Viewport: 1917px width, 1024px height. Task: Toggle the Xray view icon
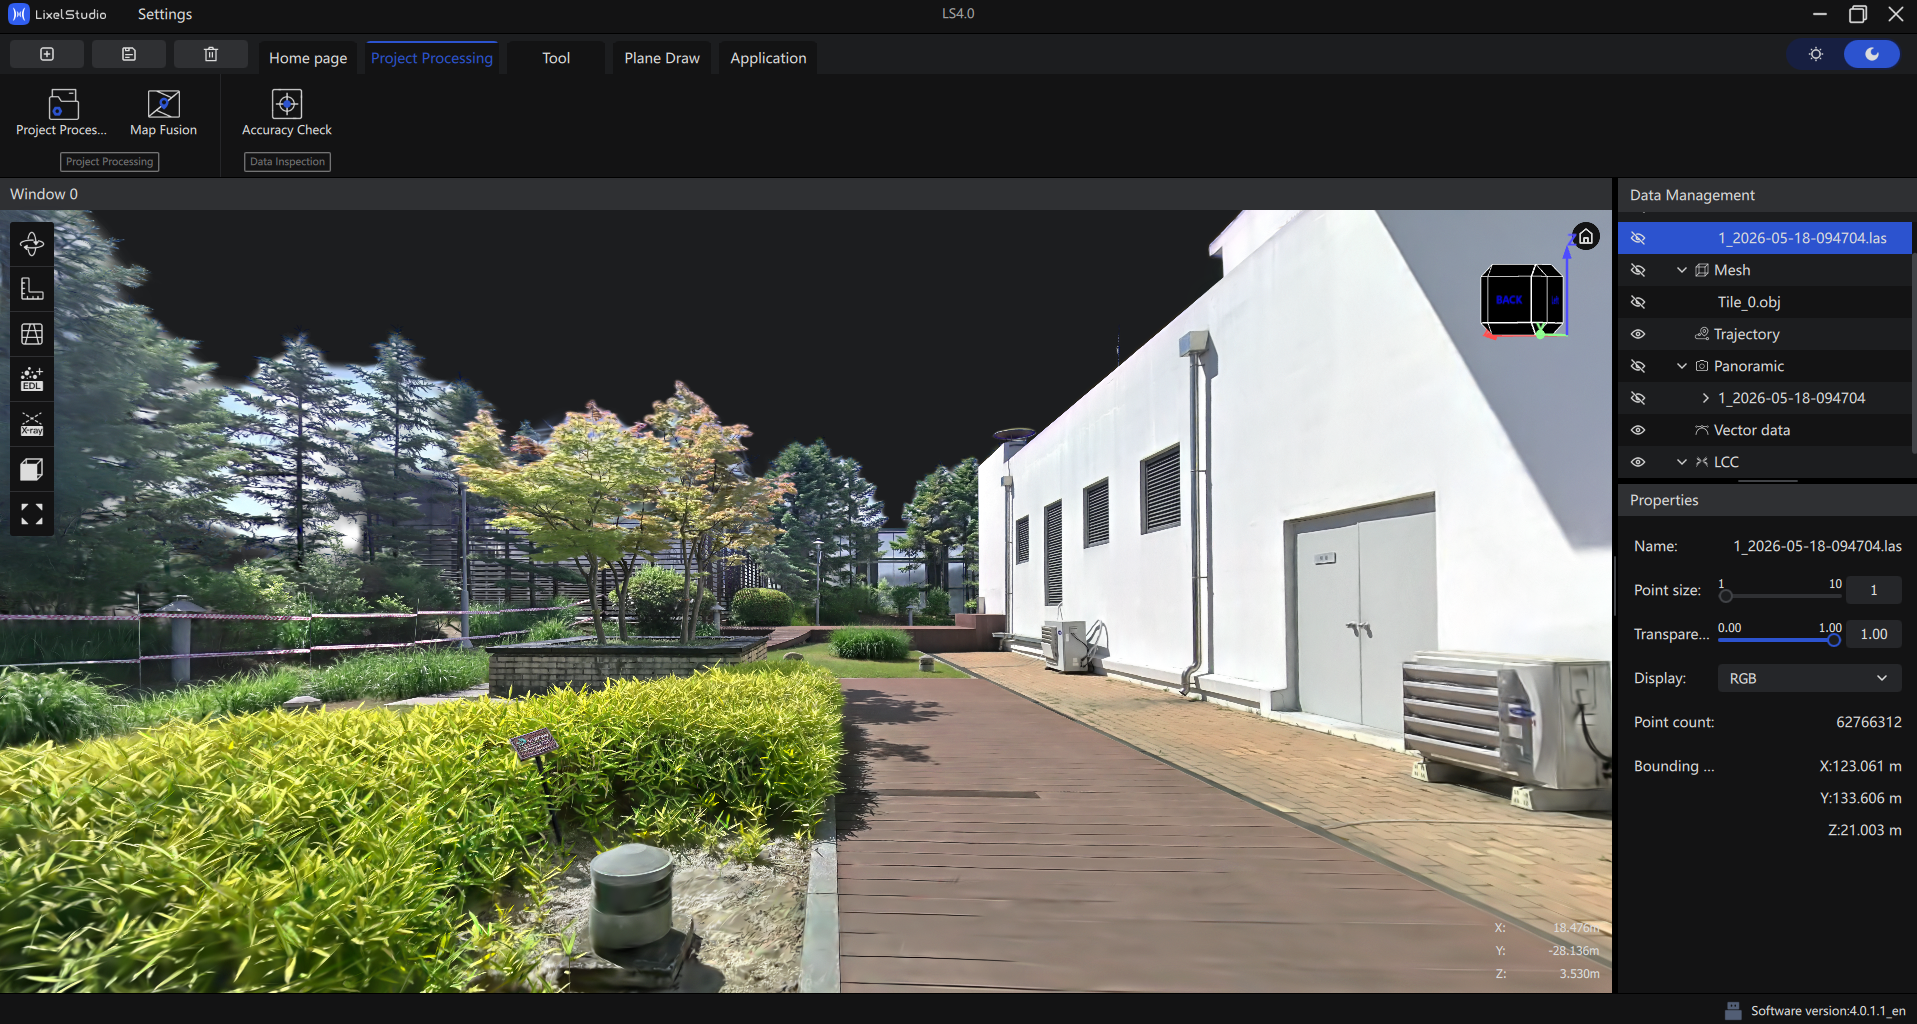(x=32, y=424)
